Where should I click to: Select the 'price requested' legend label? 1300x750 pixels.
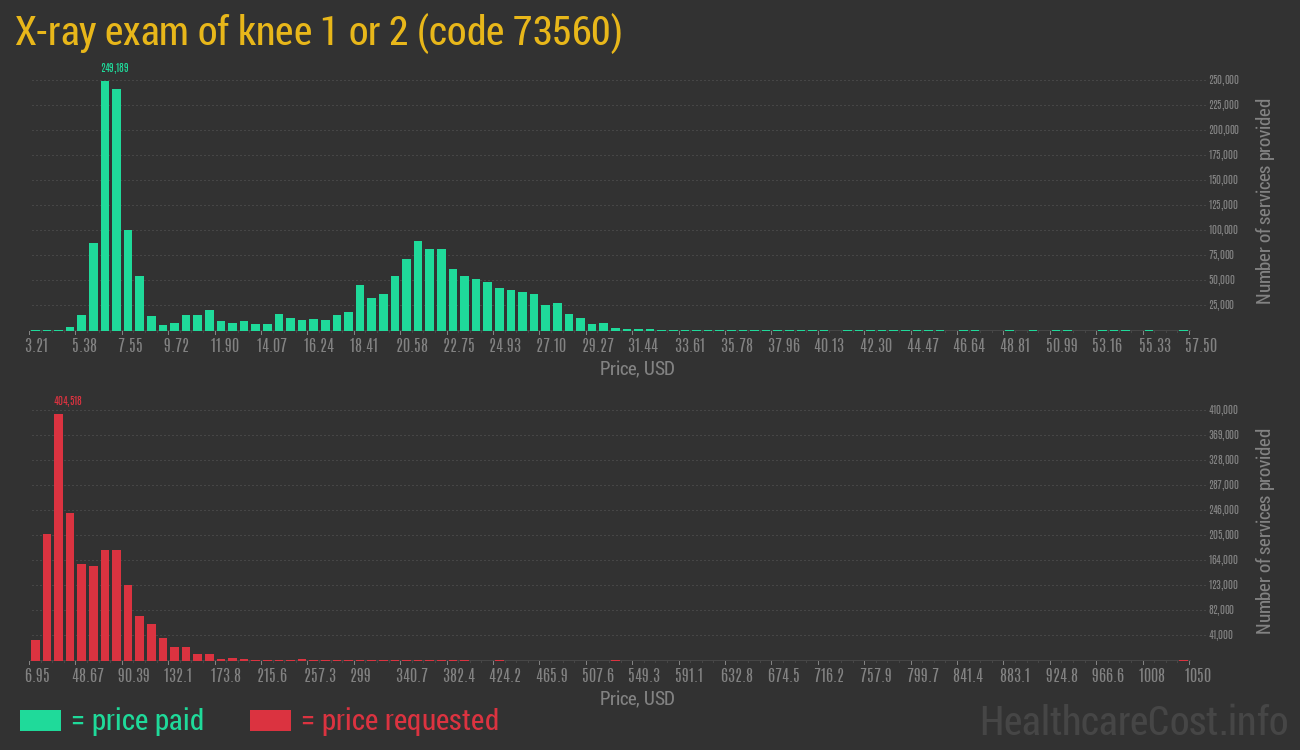(399, 720)
